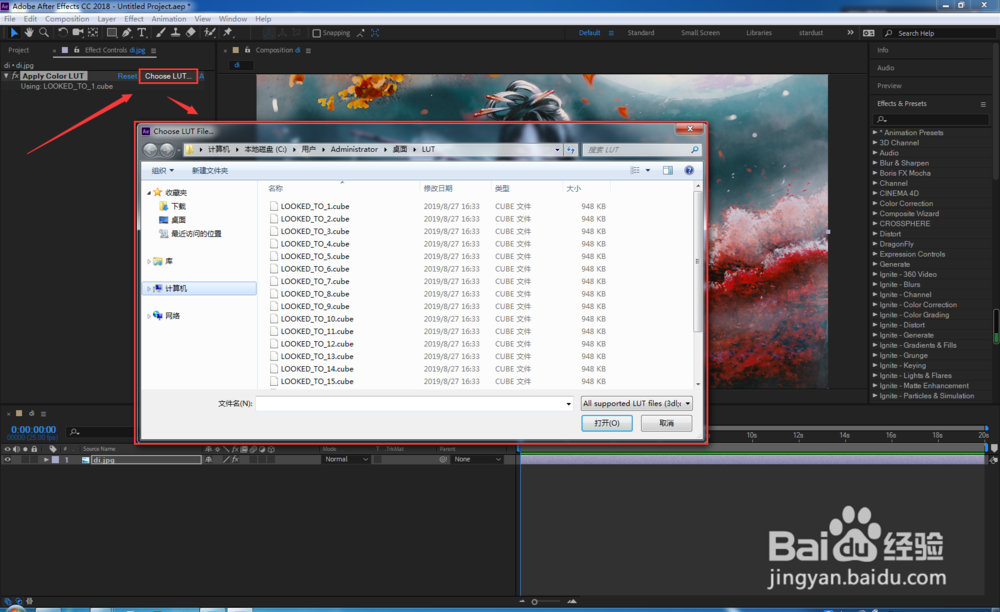Open the 组织 dropdown in dialog

(163, 171)
